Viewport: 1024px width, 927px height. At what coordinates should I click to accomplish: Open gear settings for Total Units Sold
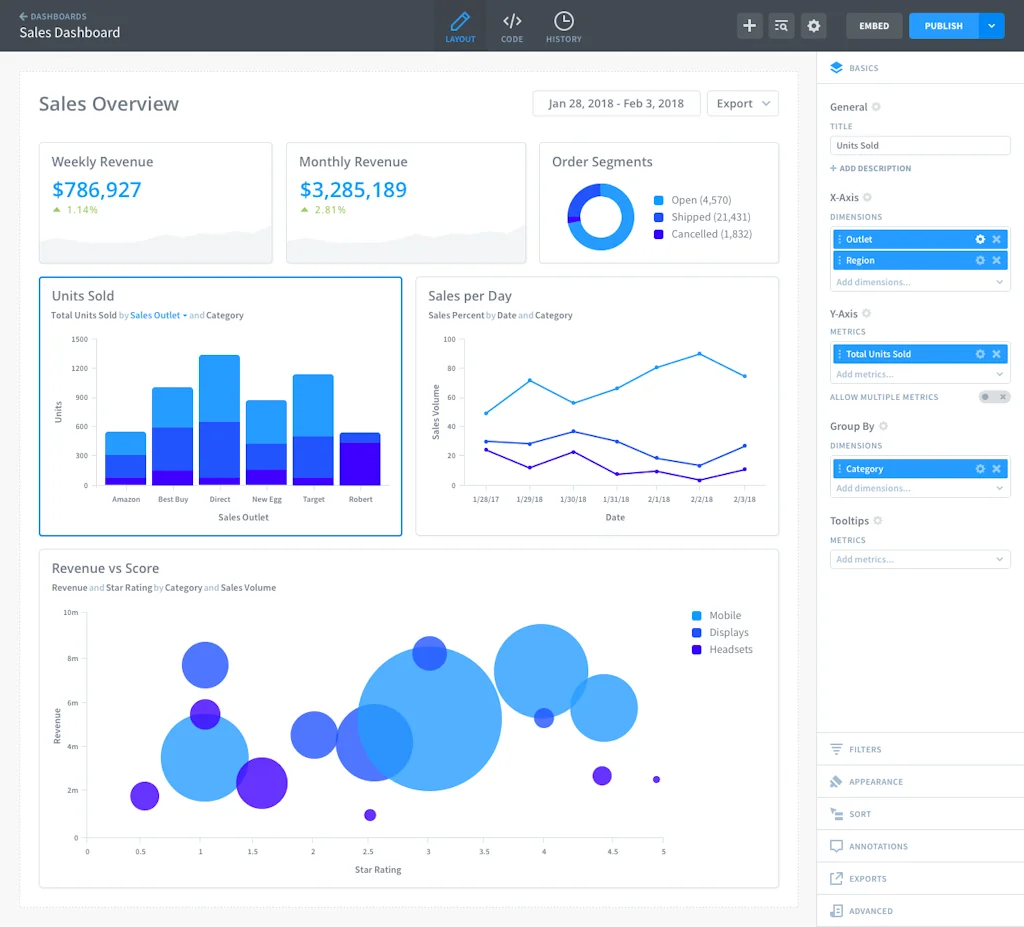(x=980, y=354)
